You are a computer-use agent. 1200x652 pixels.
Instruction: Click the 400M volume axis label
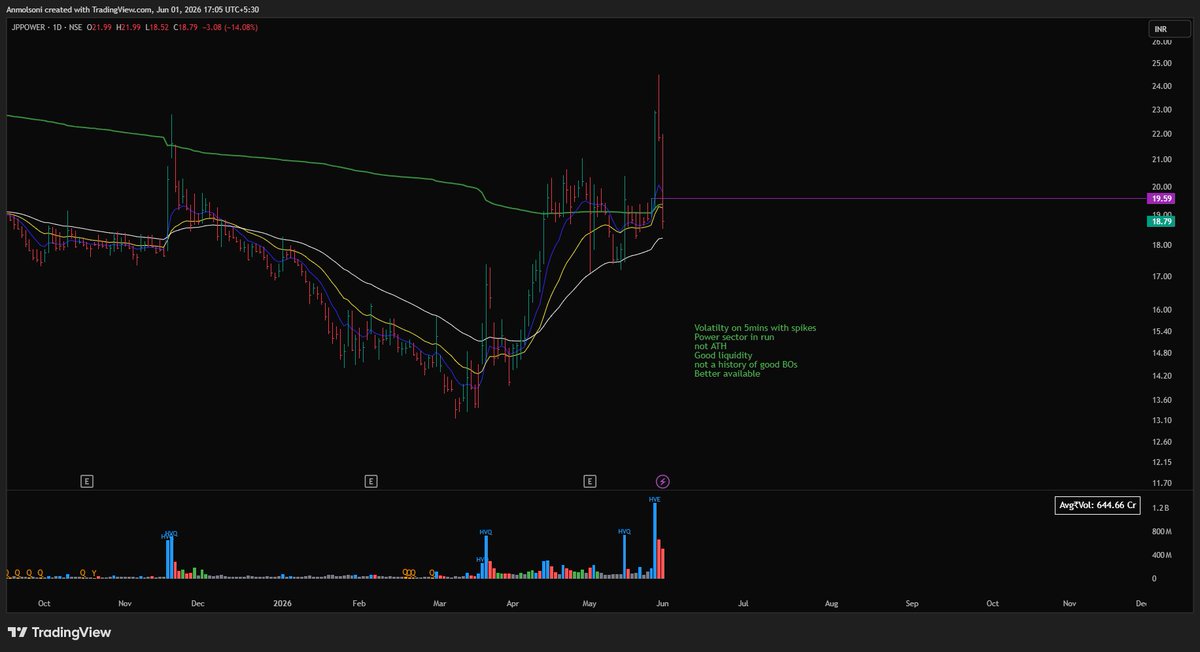(x=1162, y=555)
